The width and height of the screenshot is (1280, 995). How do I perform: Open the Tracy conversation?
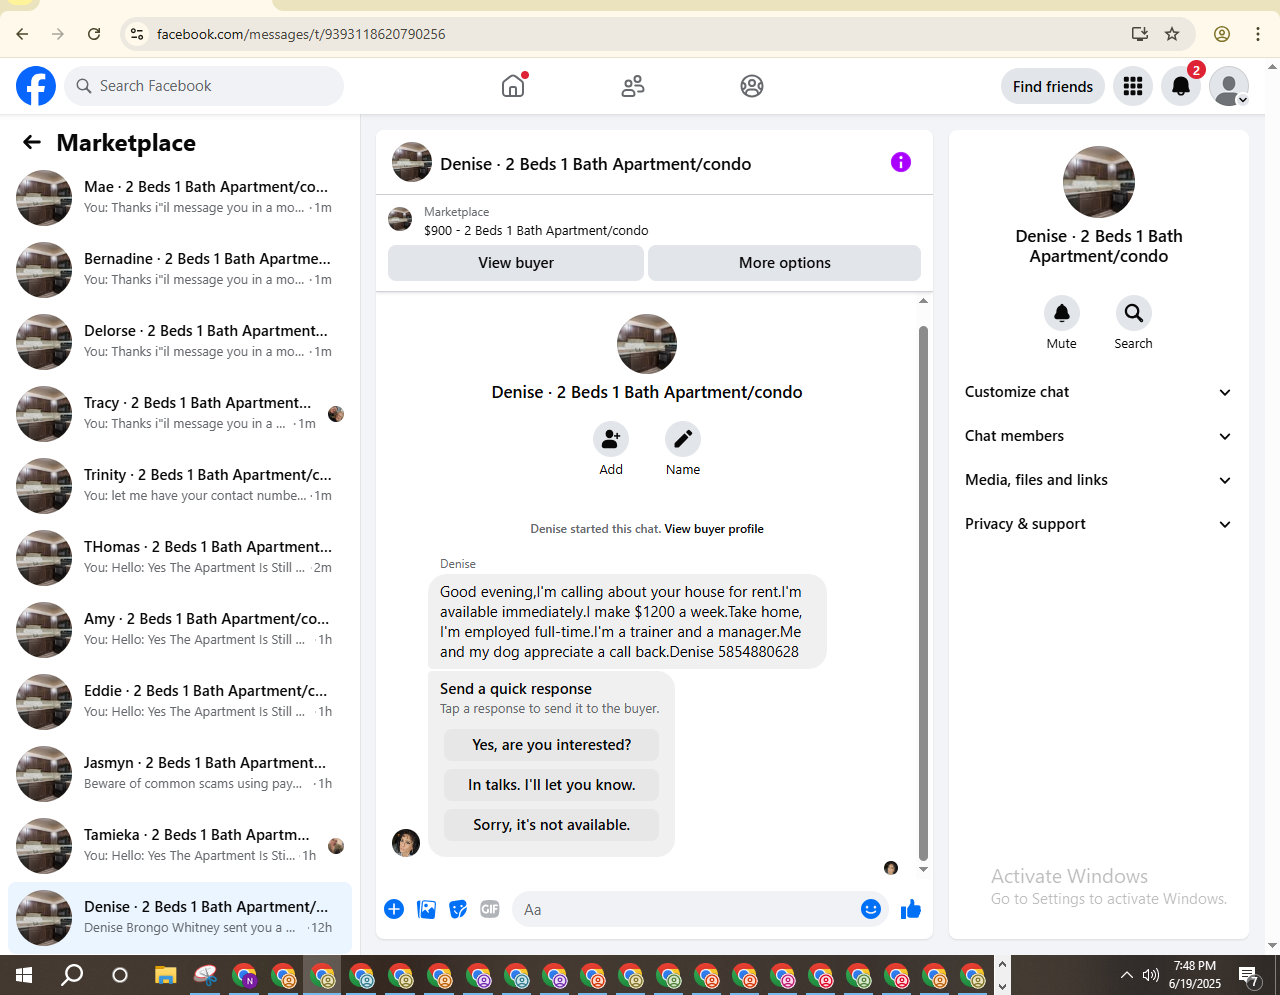coord(180,414)
